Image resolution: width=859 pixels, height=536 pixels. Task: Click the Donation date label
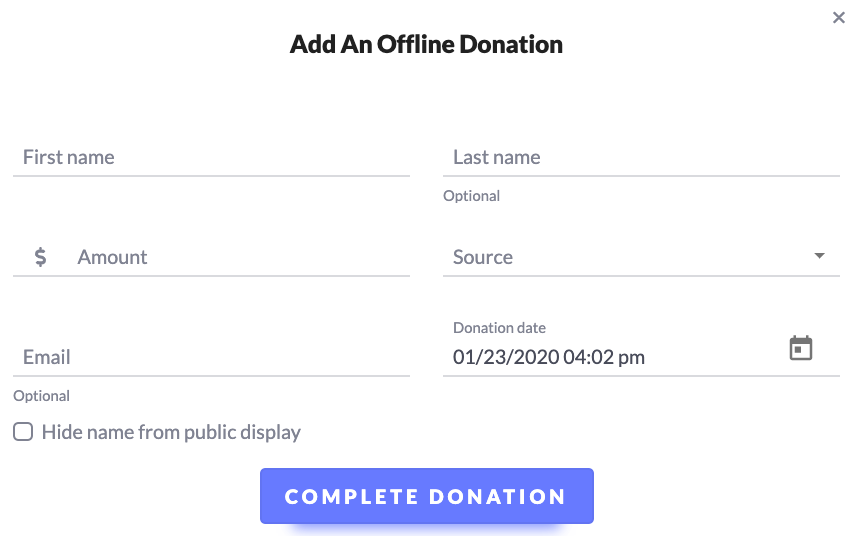click(x=499, y=328)
